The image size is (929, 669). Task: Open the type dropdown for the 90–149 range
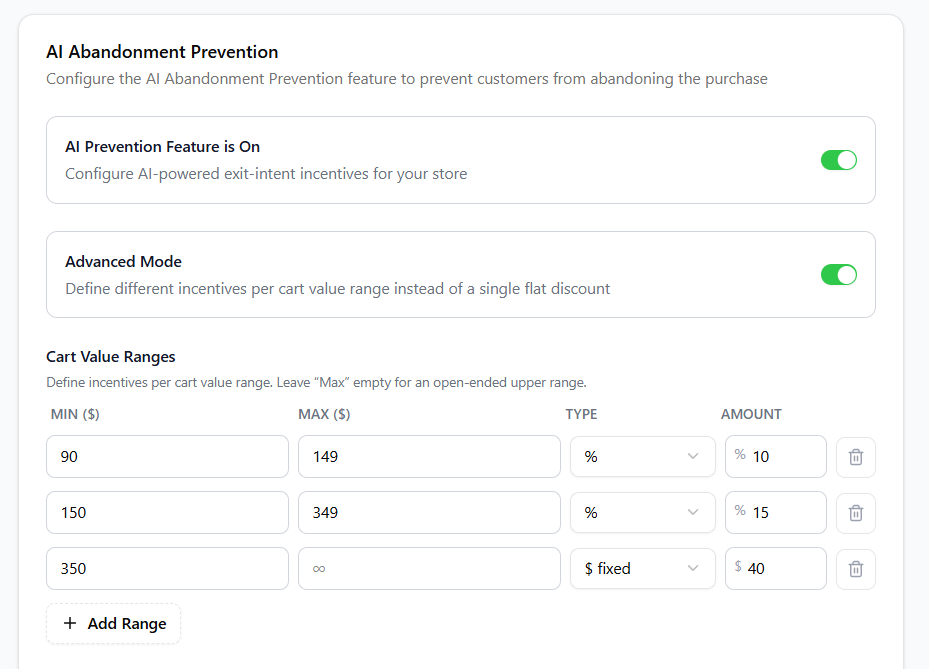[x=643, y=457]
